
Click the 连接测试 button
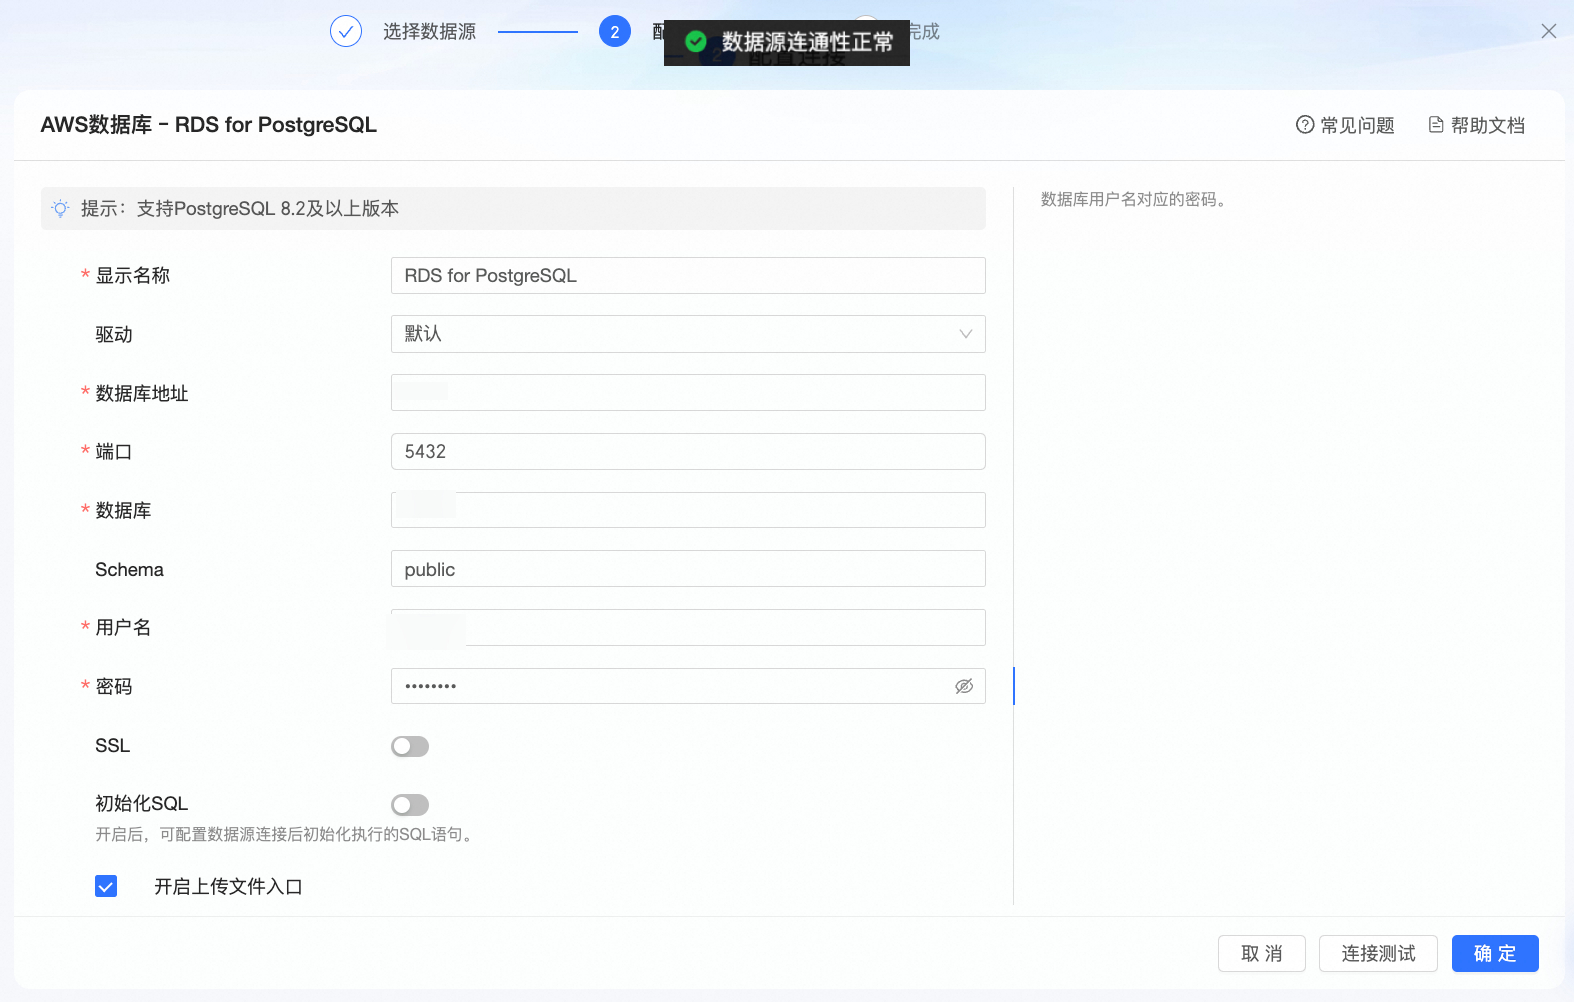coord(1378,954)
